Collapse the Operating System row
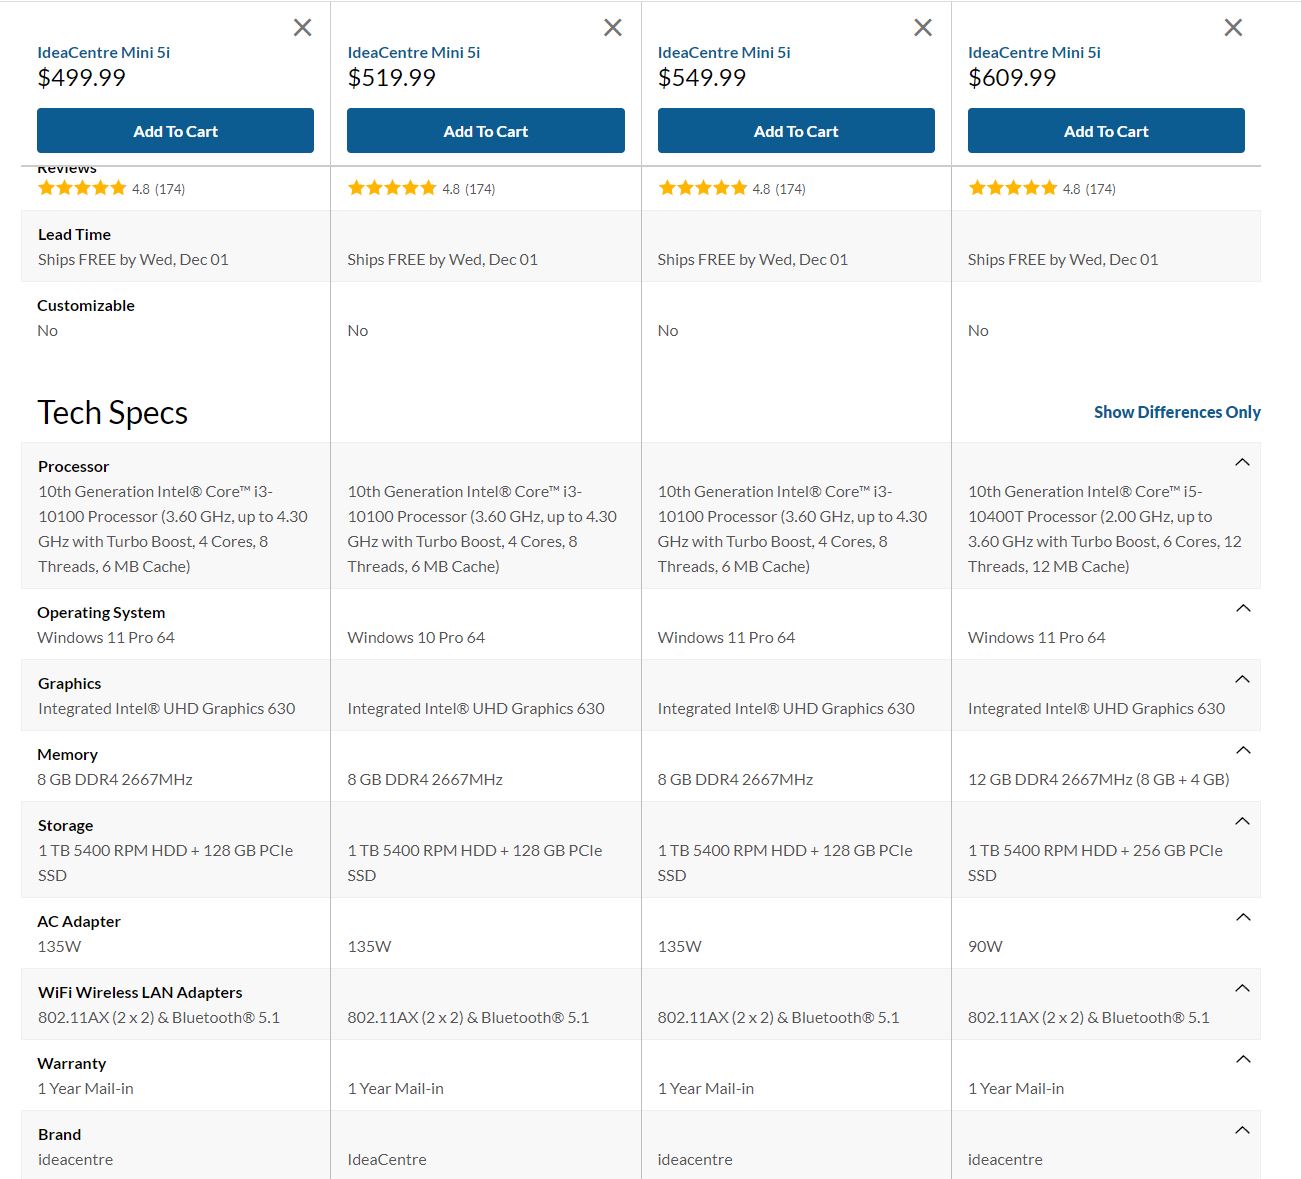 coord(1243,608)
